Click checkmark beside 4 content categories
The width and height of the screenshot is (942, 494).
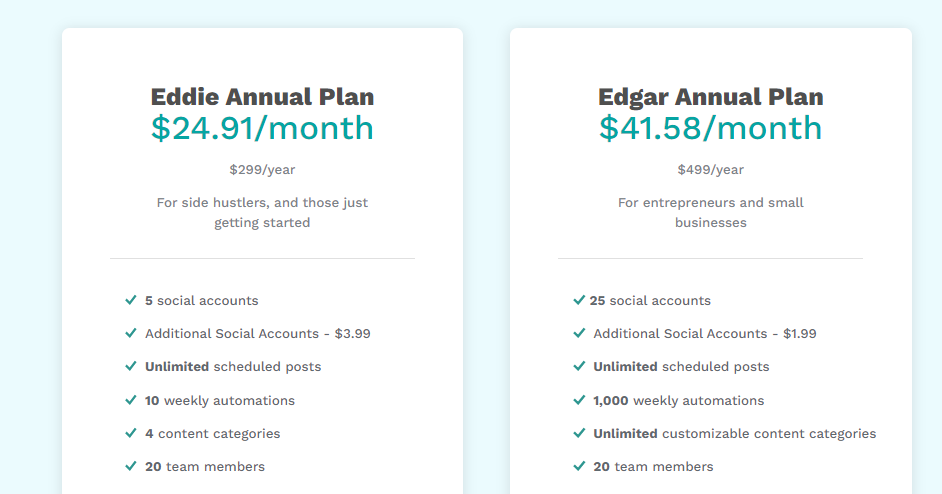[x=130, y=433]
